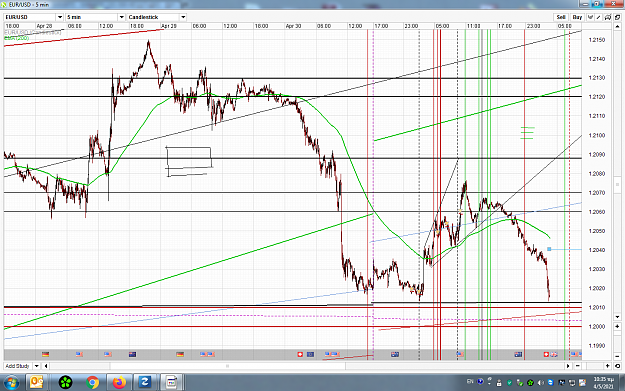Image resolution: width=625 pixels, height=391 pixels.
Task: Open Outlook from the taskbar
Action: pyautogui.click(x=37, y=383)
